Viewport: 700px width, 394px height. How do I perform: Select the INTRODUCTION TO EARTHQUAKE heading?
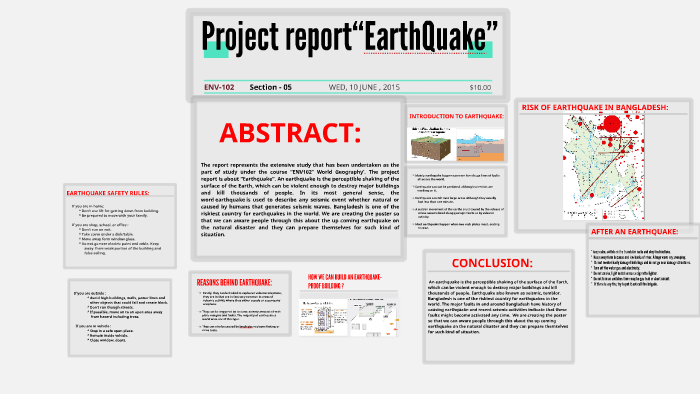point(456,116)
